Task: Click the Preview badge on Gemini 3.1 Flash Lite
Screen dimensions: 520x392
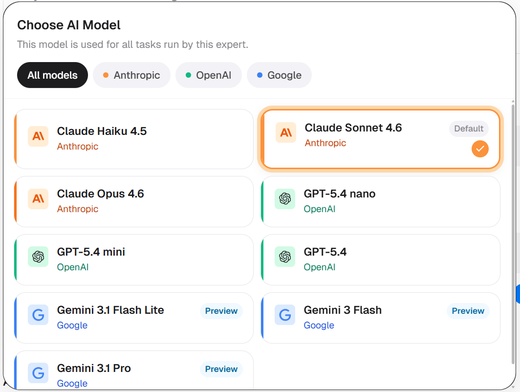Action: click(221, 311)
